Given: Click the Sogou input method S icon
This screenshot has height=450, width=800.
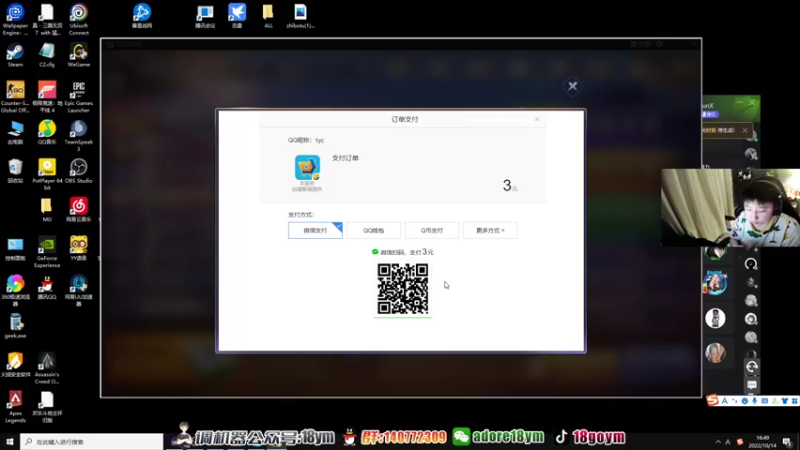Looking at the screenshot, I should click(712, 401).
